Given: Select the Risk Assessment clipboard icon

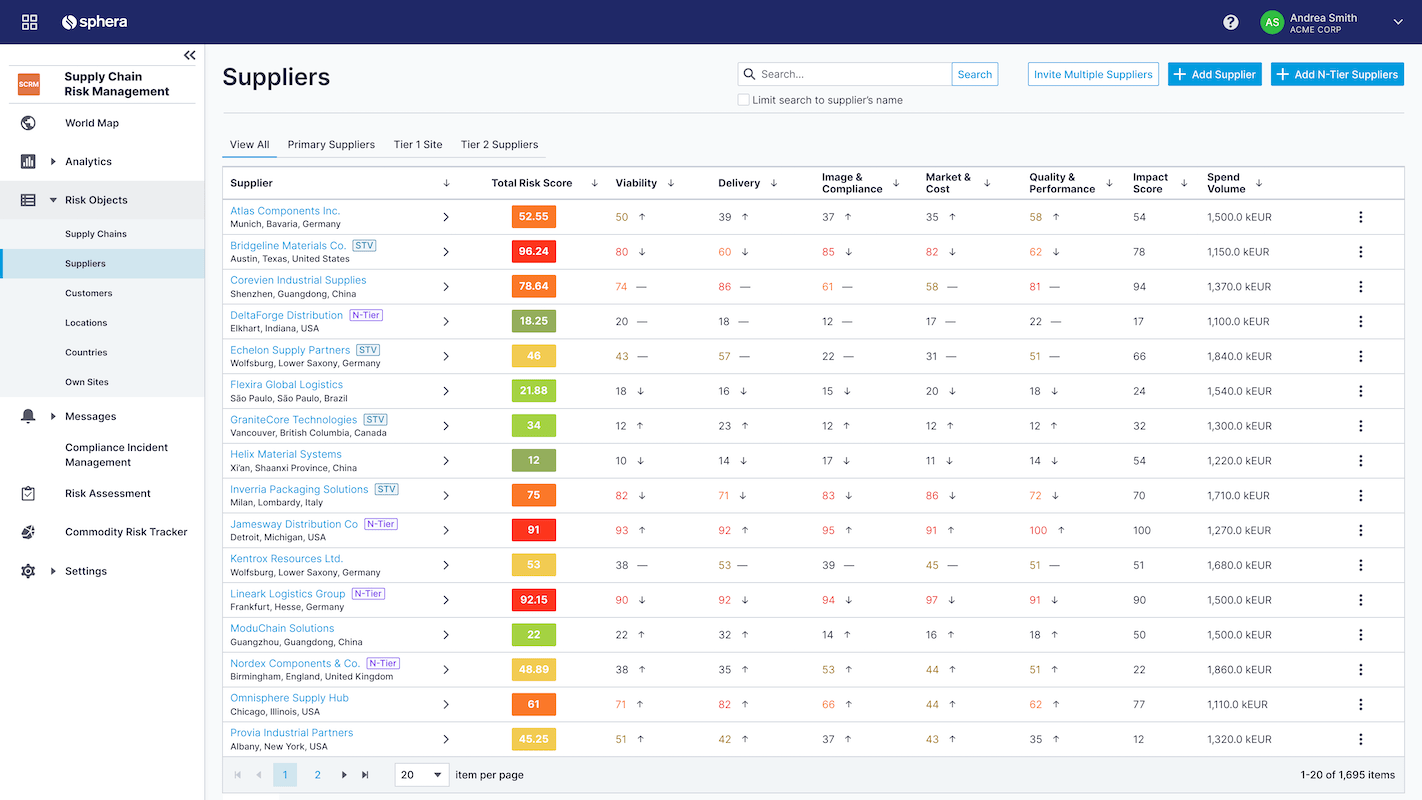Looking at the screenshot, I should 27,493.
